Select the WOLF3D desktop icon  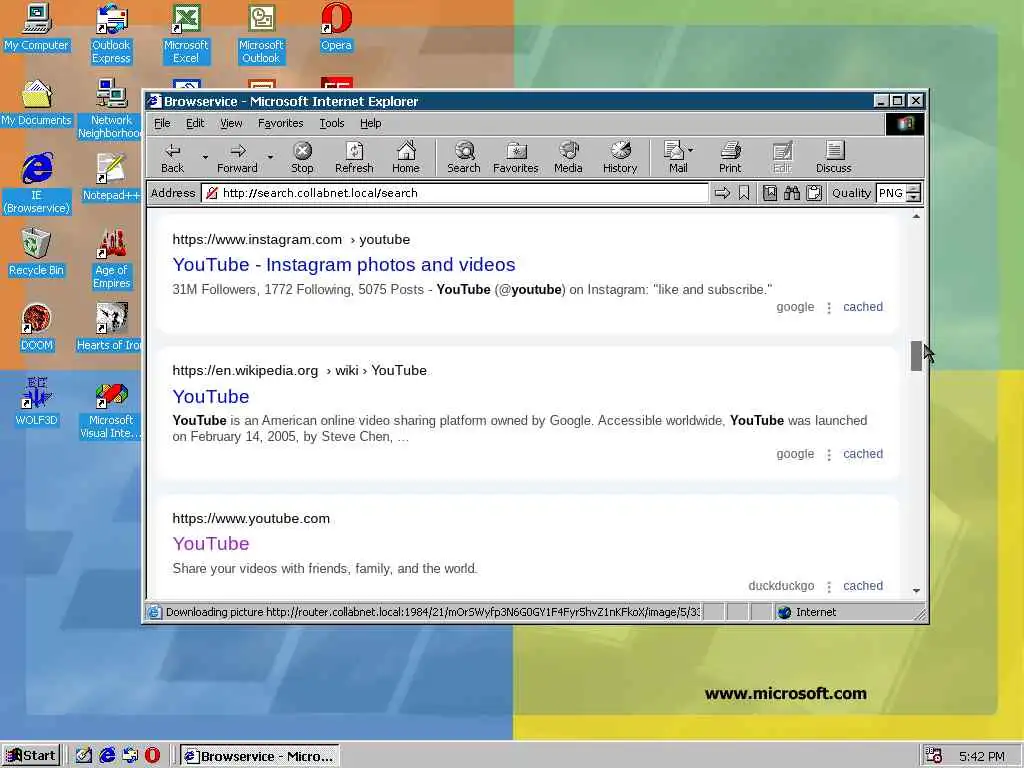click(37, 402)
